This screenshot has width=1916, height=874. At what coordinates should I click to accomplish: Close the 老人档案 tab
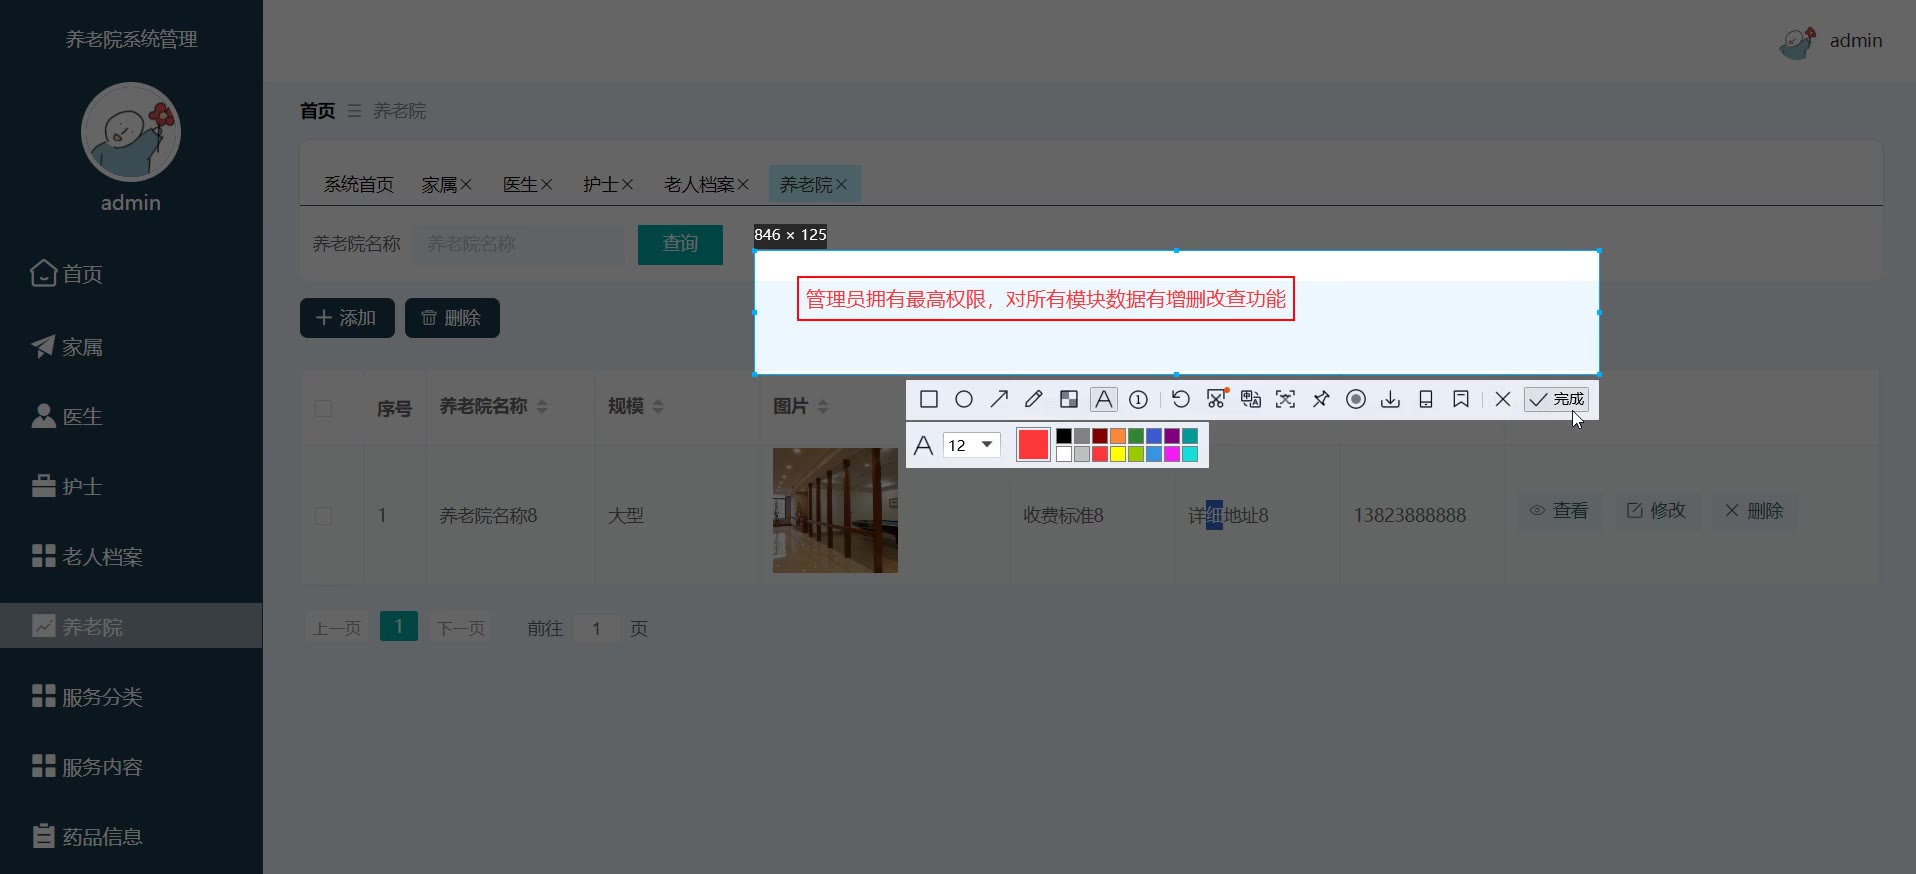click(743, 185)
